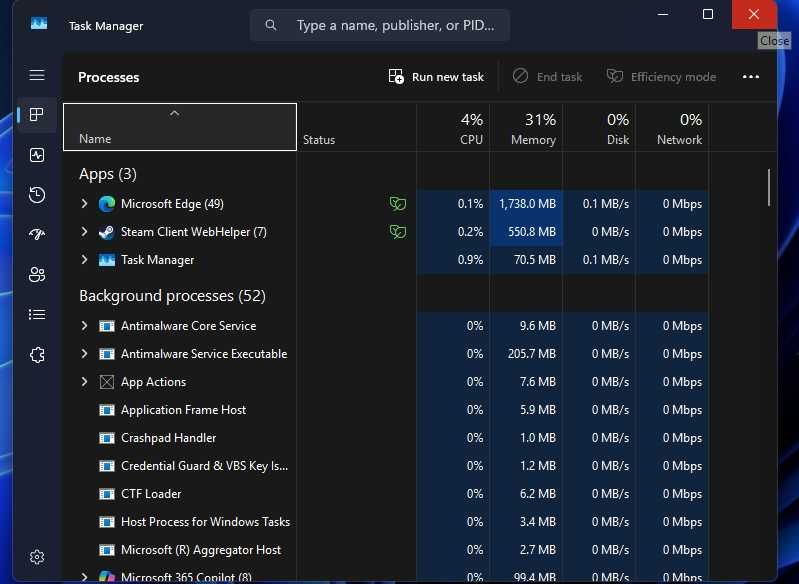Click efficiency leaf icon for Microsoft Edge
The height and width of the screenshot is (584, 799).
click(x=398, y=204)
